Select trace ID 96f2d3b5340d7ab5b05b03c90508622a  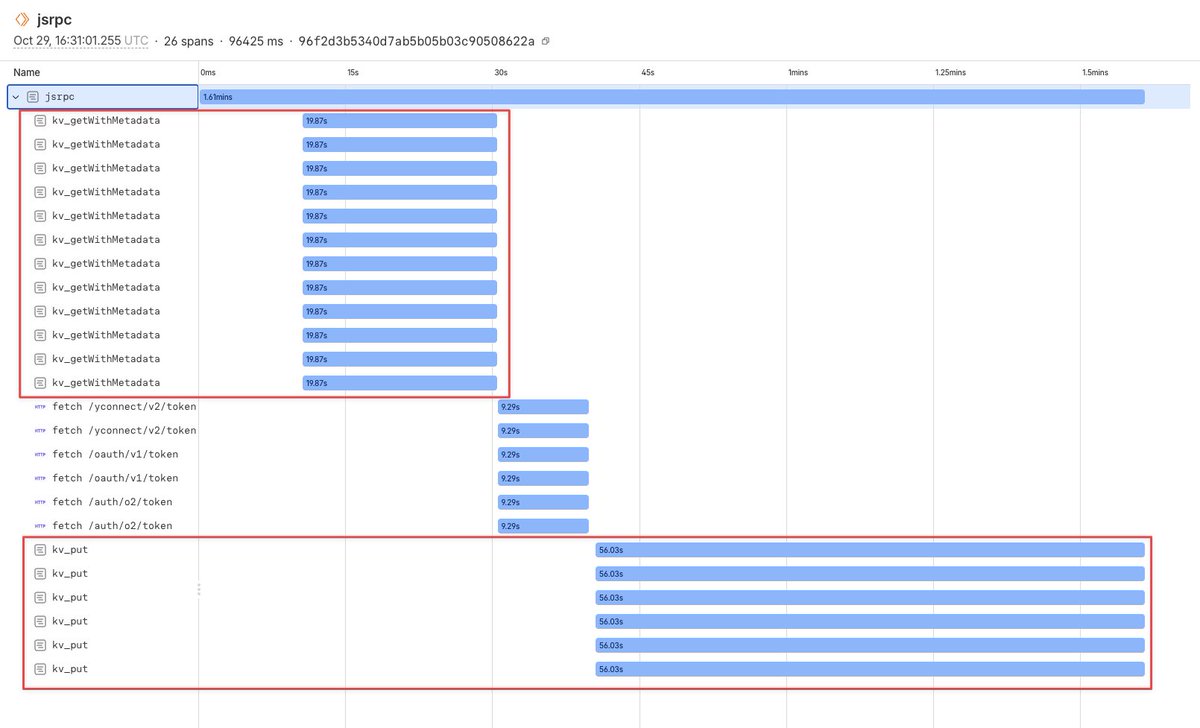(416, 42)
